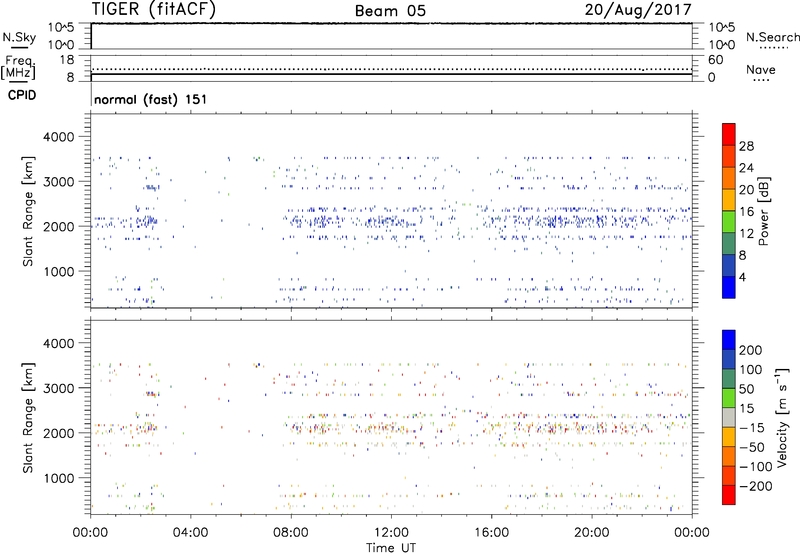The width and height of the screenshot is (800, 554).
Task: Click the 12:00 time tick label
Action: click(x=391, y=533)
